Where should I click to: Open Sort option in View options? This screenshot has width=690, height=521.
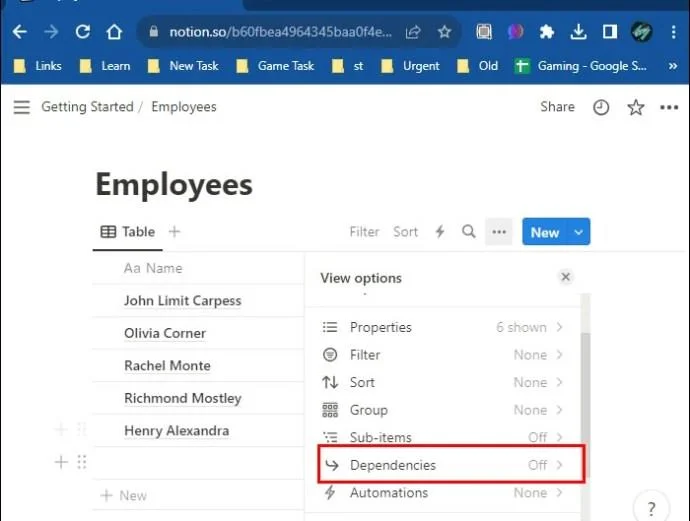coord(443,382)
